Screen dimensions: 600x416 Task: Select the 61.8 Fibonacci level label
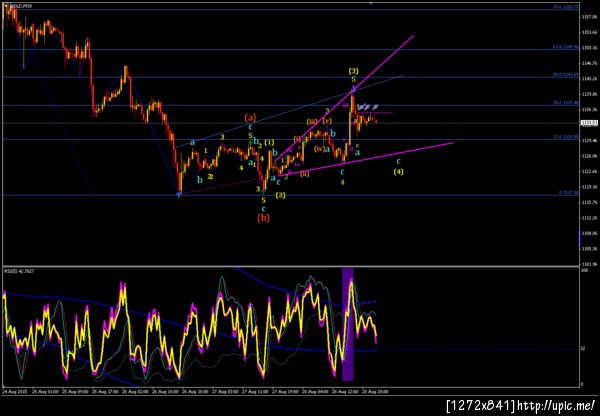(566, 47)
